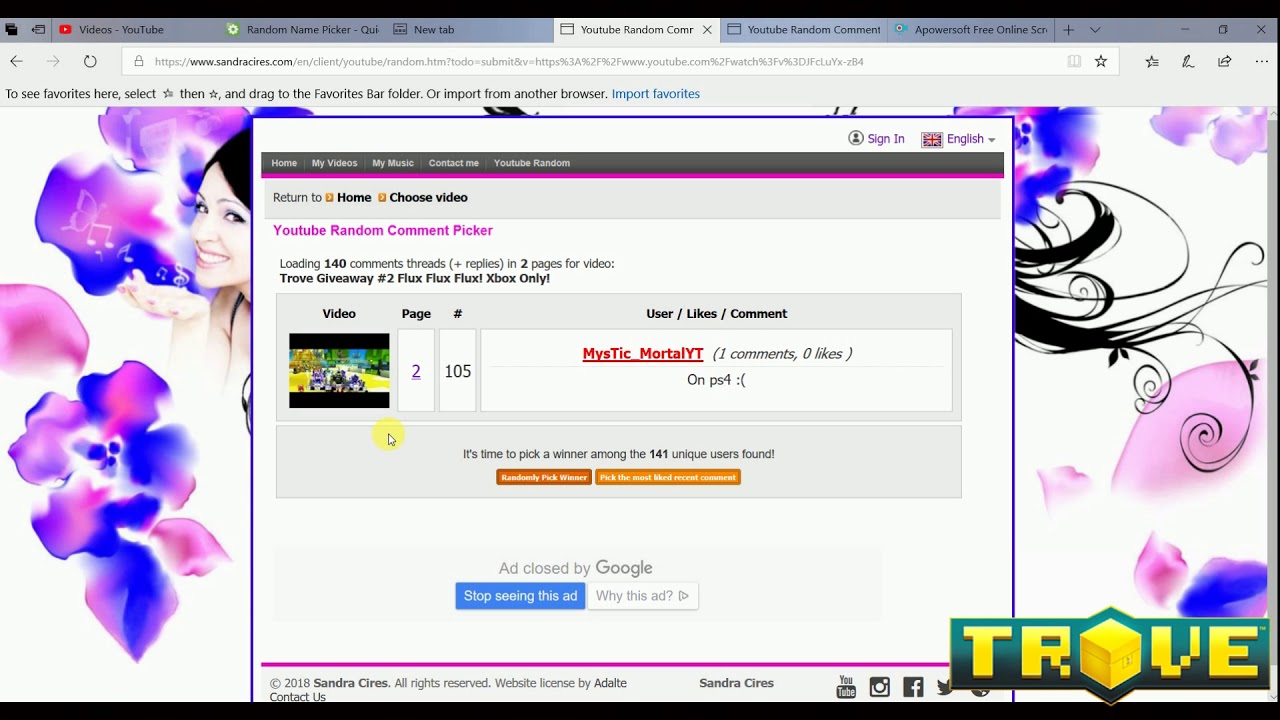Switch to Random Name Picker tab
This screenshot has width=1280, height=720.
(x=302, y=29)
